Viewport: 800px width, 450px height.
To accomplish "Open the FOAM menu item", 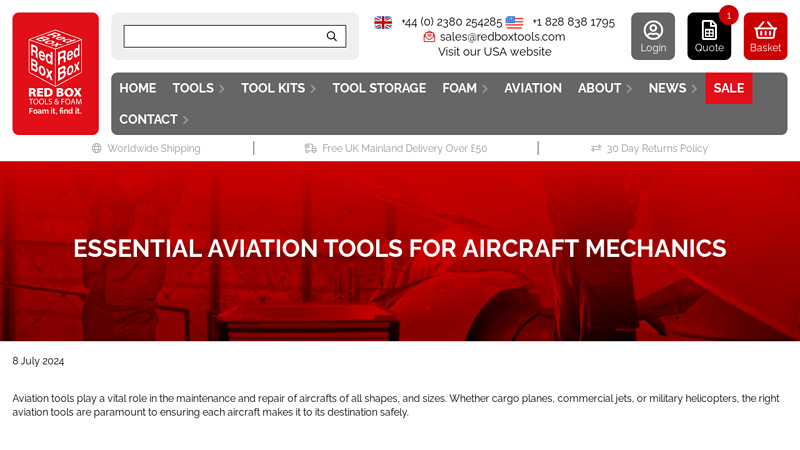I will coord(459,88).
